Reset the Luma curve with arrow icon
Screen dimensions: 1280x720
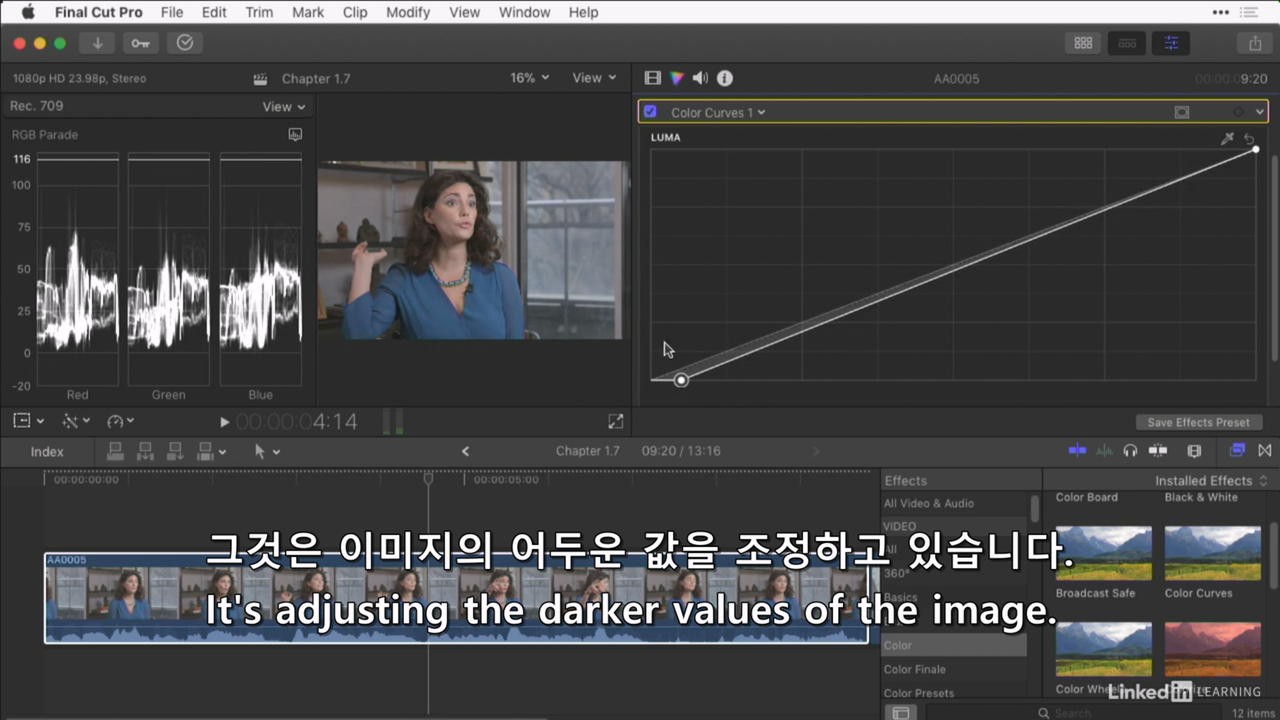[x=1249, y=138]
